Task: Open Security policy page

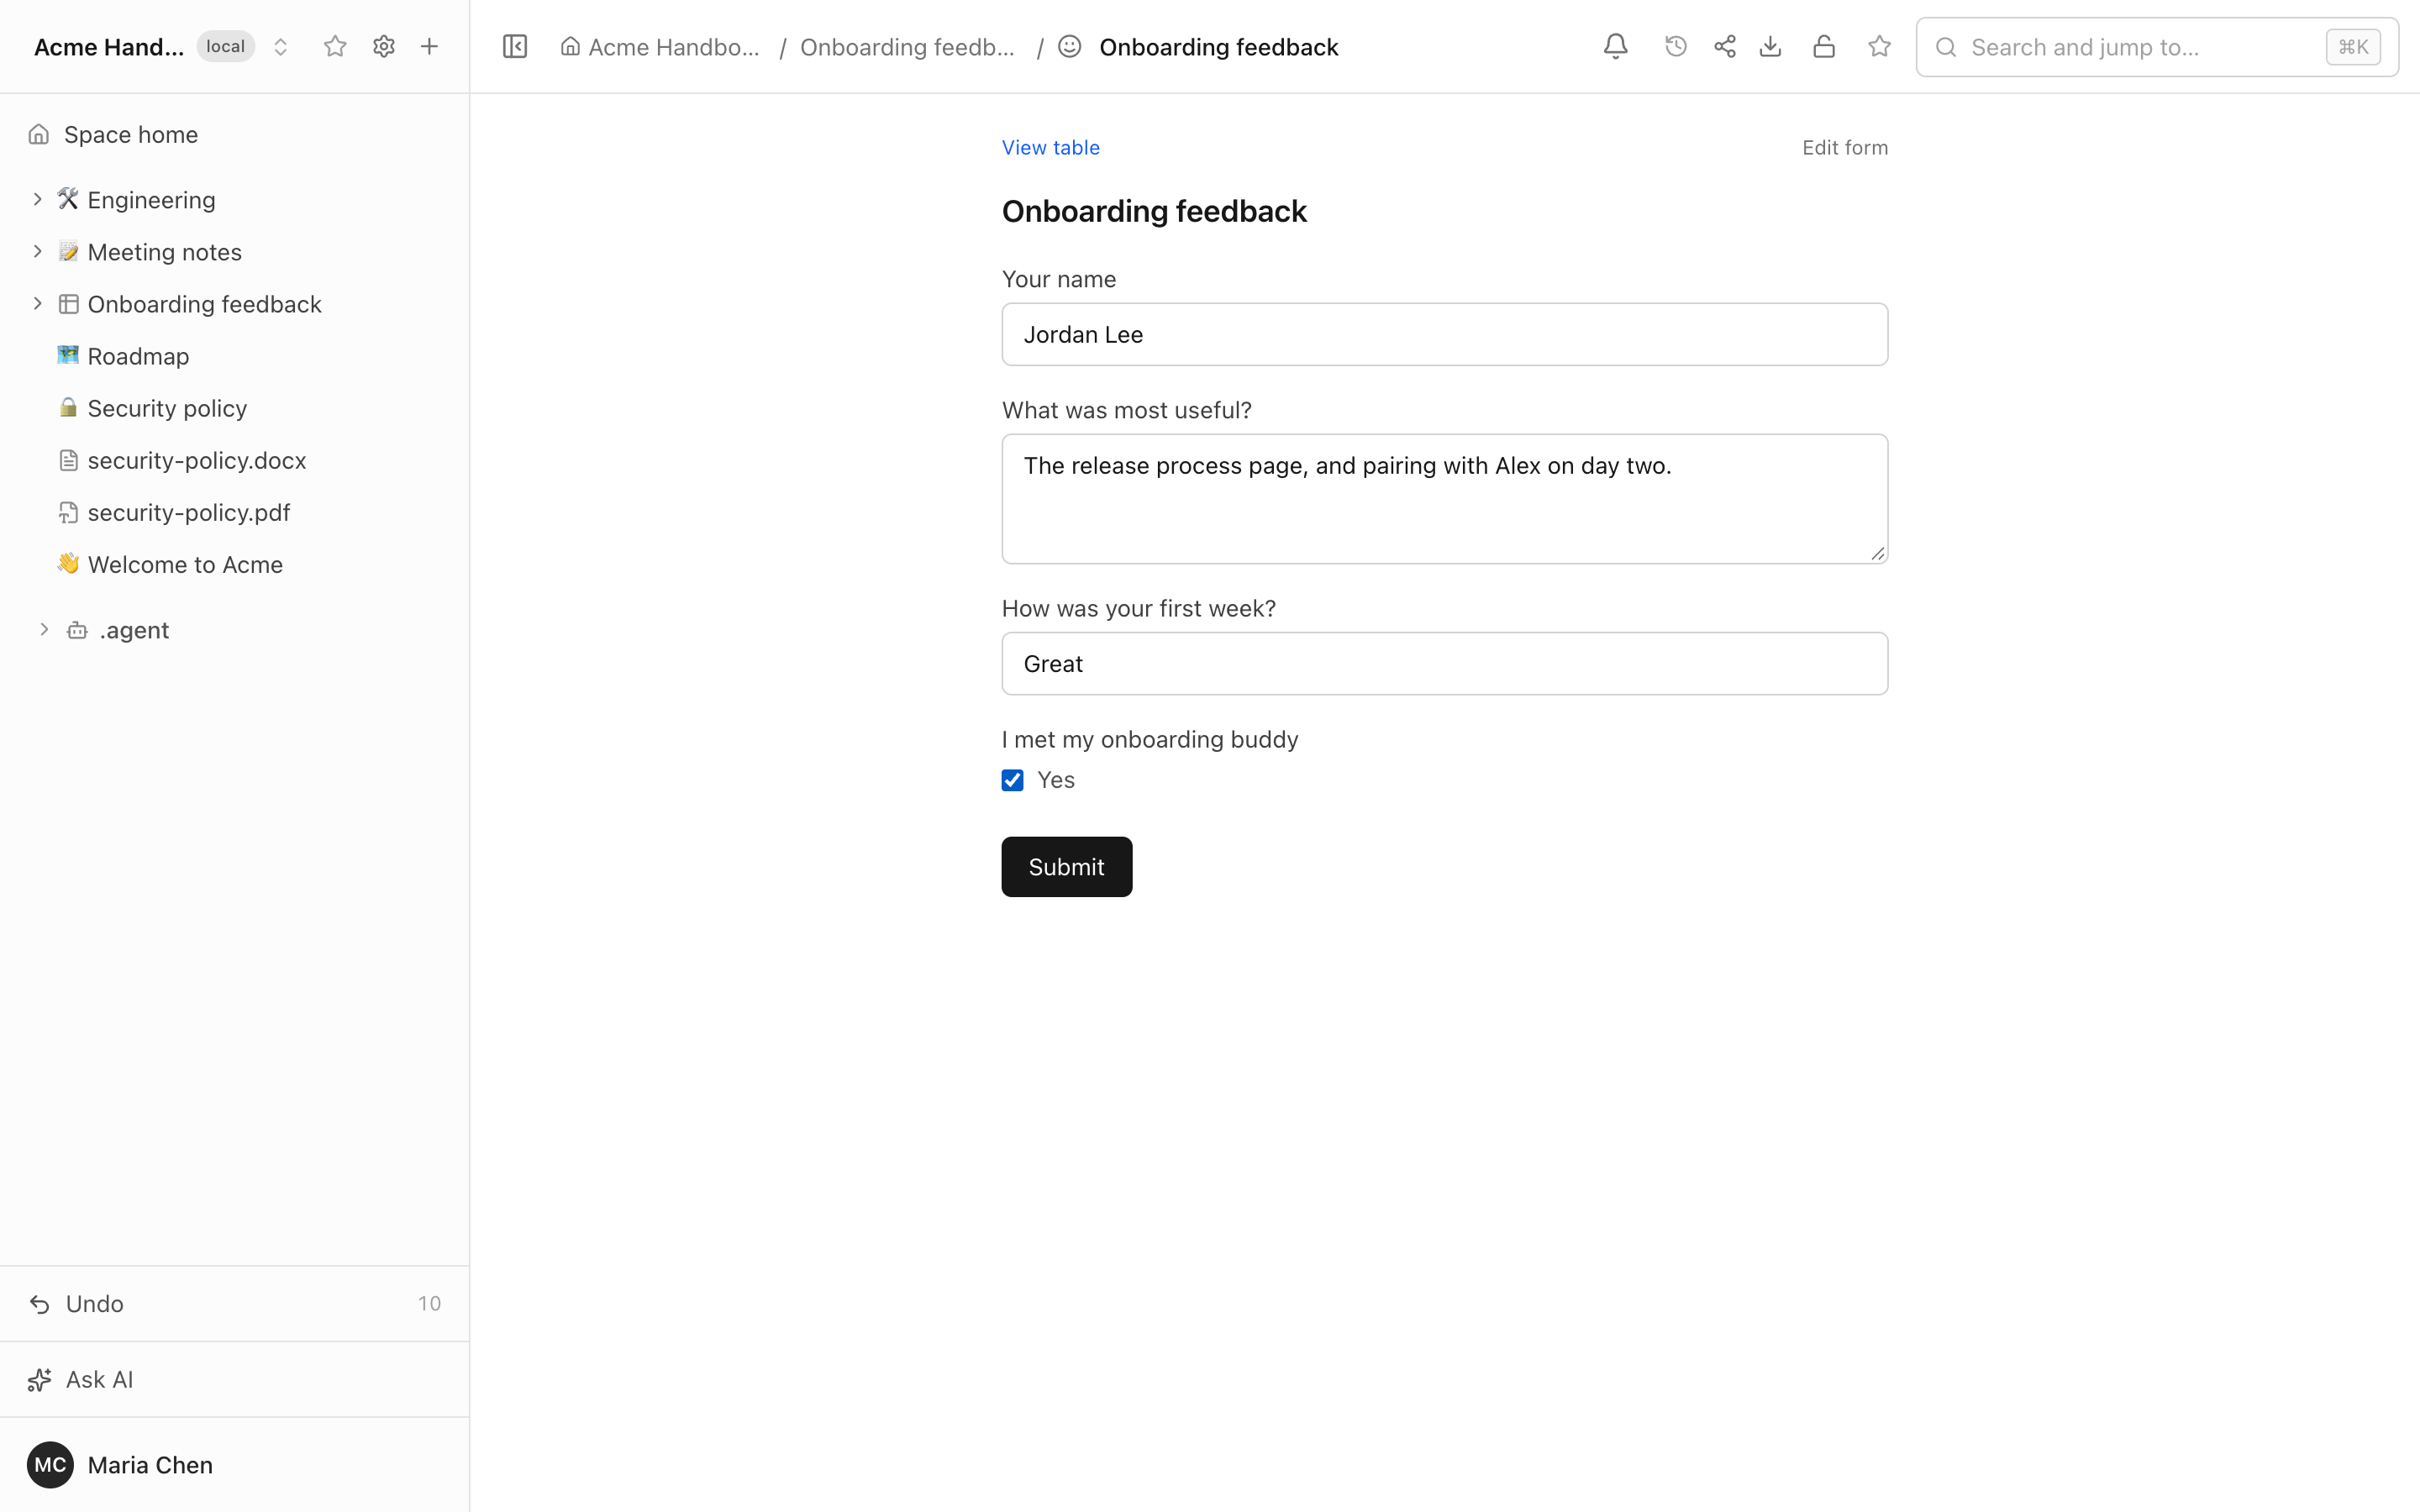Action: pyautogui.click(x=167, y=408)
